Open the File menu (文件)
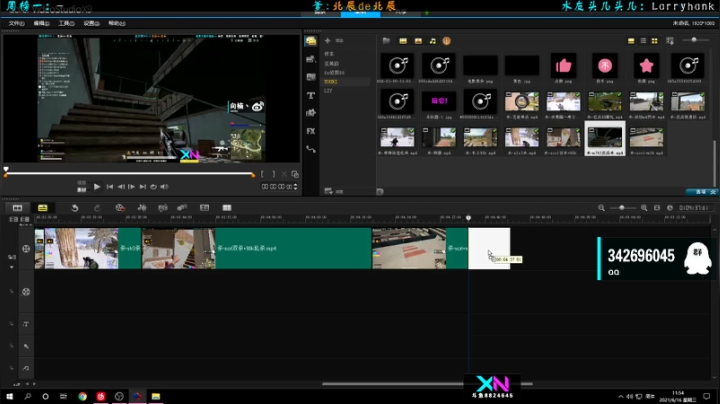720x404 pixels. pos(16,23)
